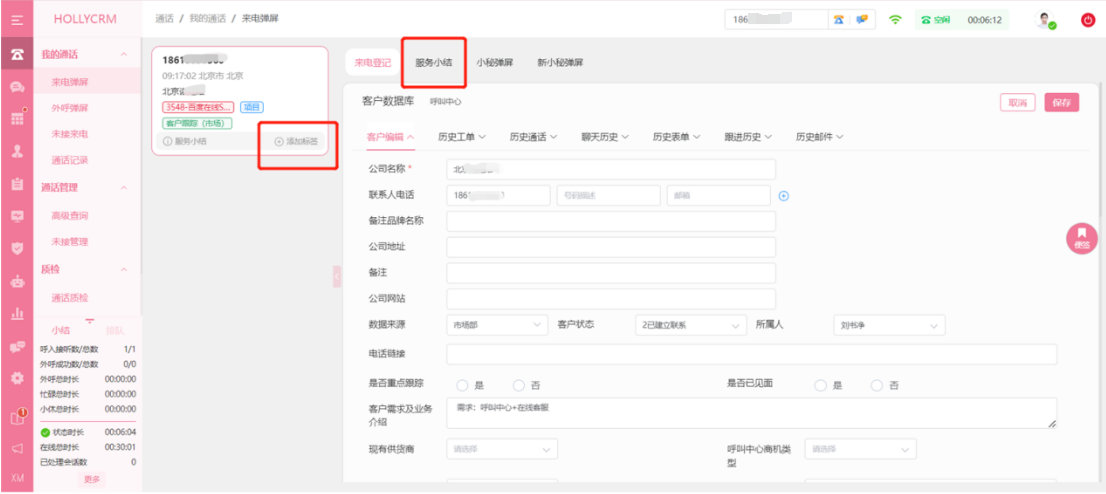Collapse the 质检 menu group
Image resolution: width=1106 pixels, height=494 pixels.
pos(123,269)
